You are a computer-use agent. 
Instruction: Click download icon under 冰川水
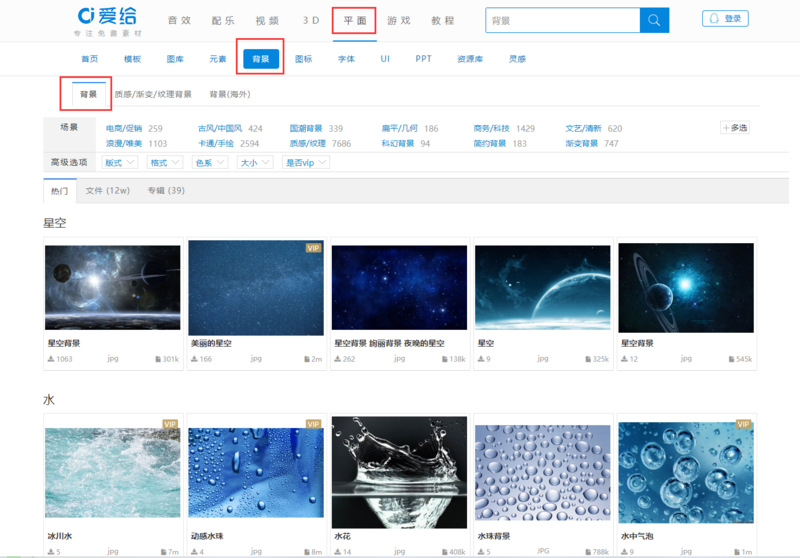(51, 552)
